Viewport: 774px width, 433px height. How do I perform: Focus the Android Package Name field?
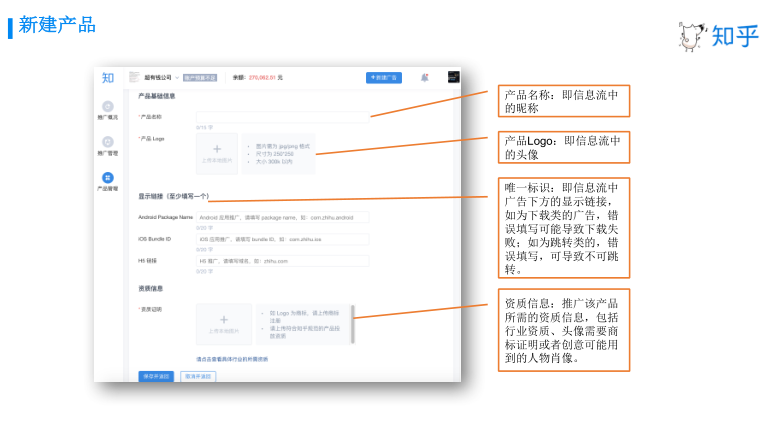[x=282, y=216]
